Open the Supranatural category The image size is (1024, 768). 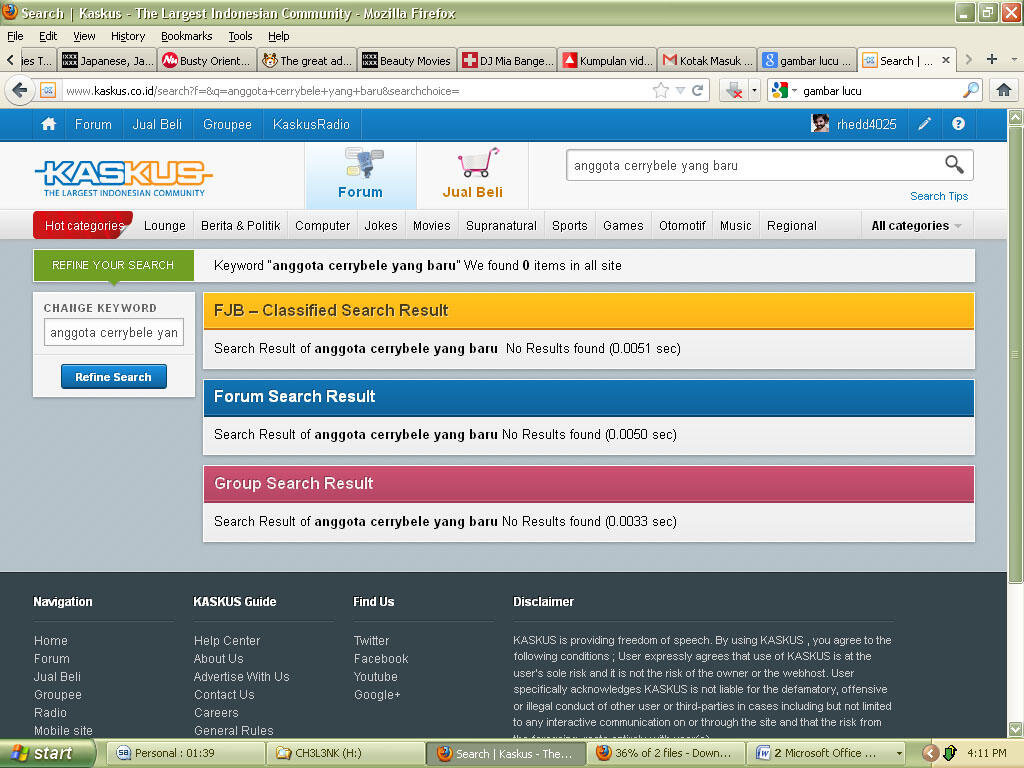[x=501, y=225]
